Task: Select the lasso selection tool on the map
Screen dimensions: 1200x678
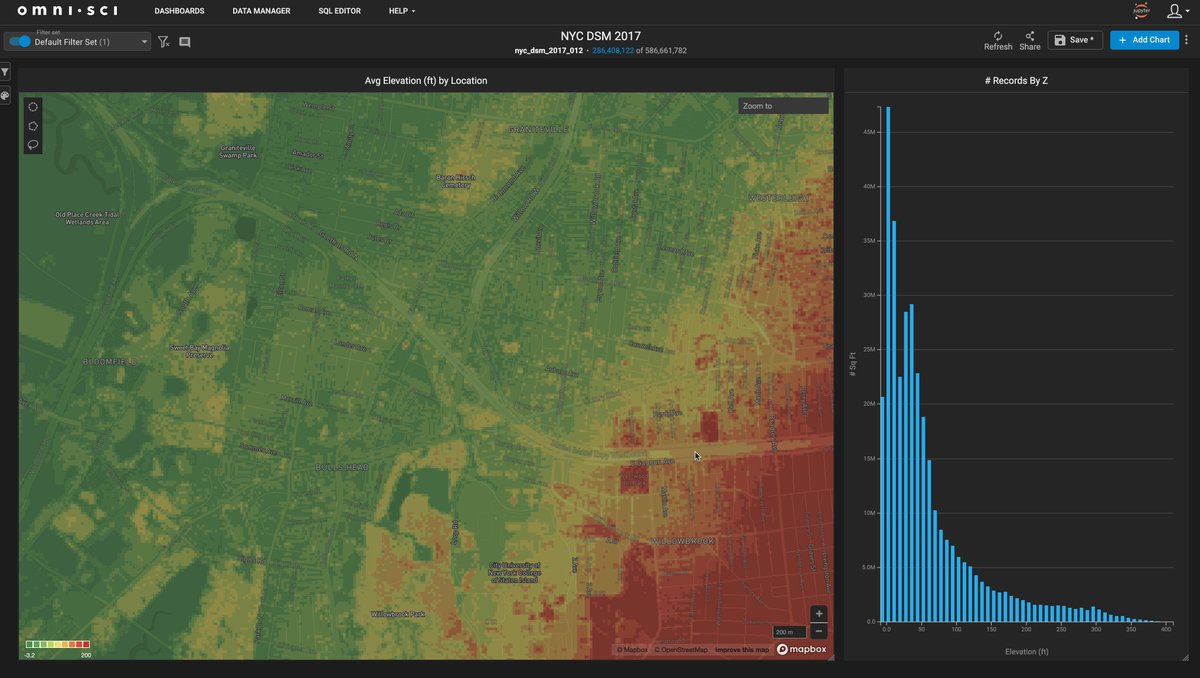Action: coord(33,145)
